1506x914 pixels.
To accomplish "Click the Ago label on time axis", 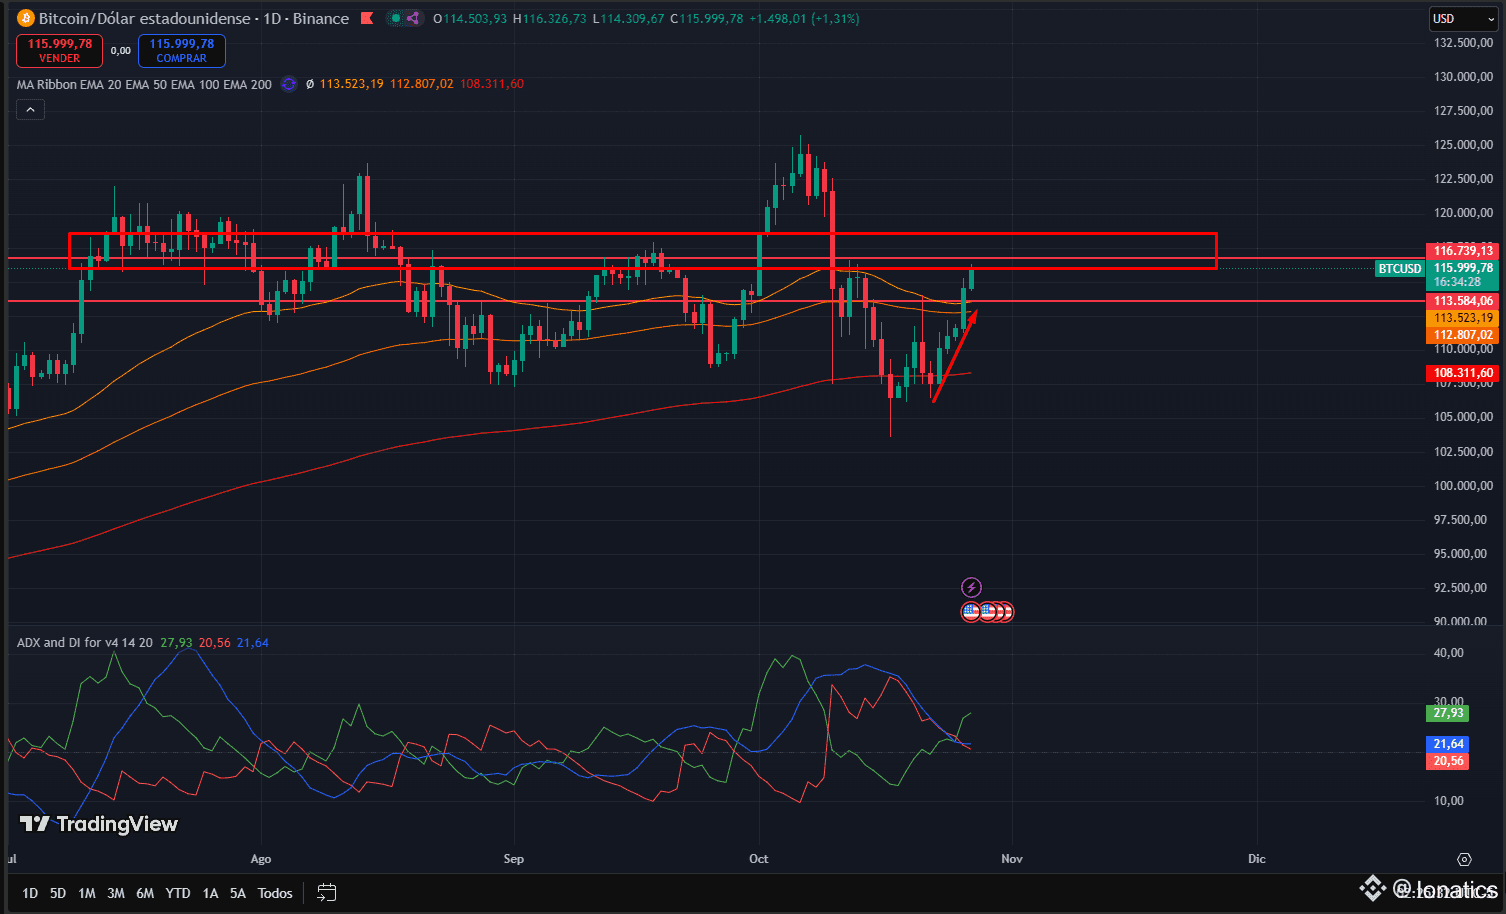I will (x=261, y=859).
